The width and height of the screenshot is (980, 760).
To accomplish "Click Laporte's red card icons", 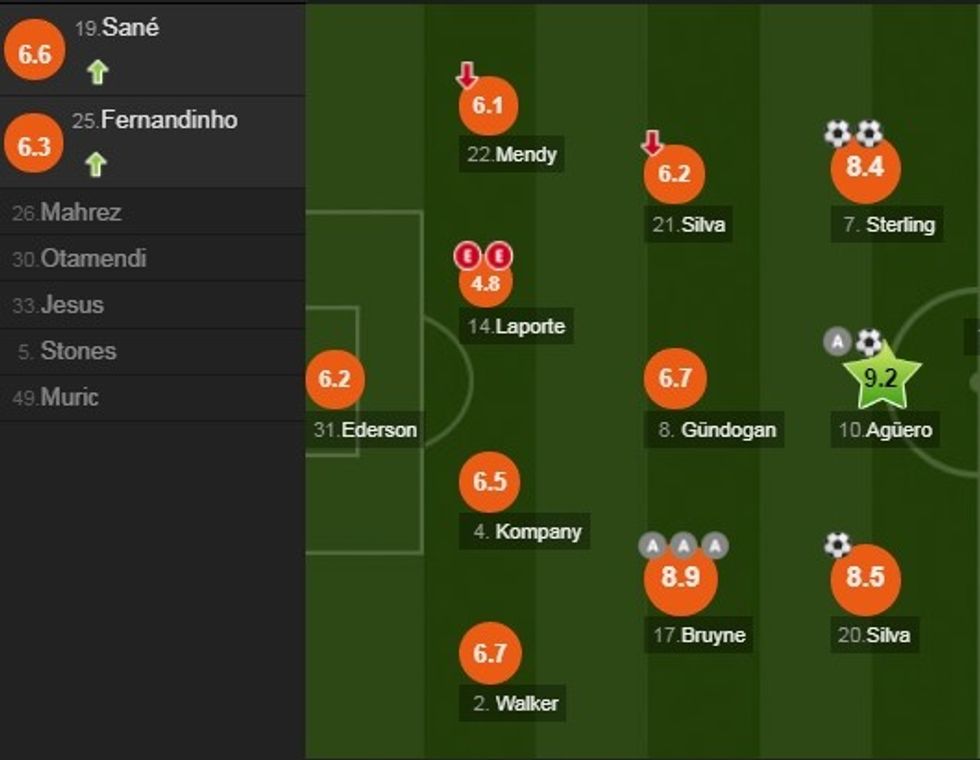I will pos(484,256).
